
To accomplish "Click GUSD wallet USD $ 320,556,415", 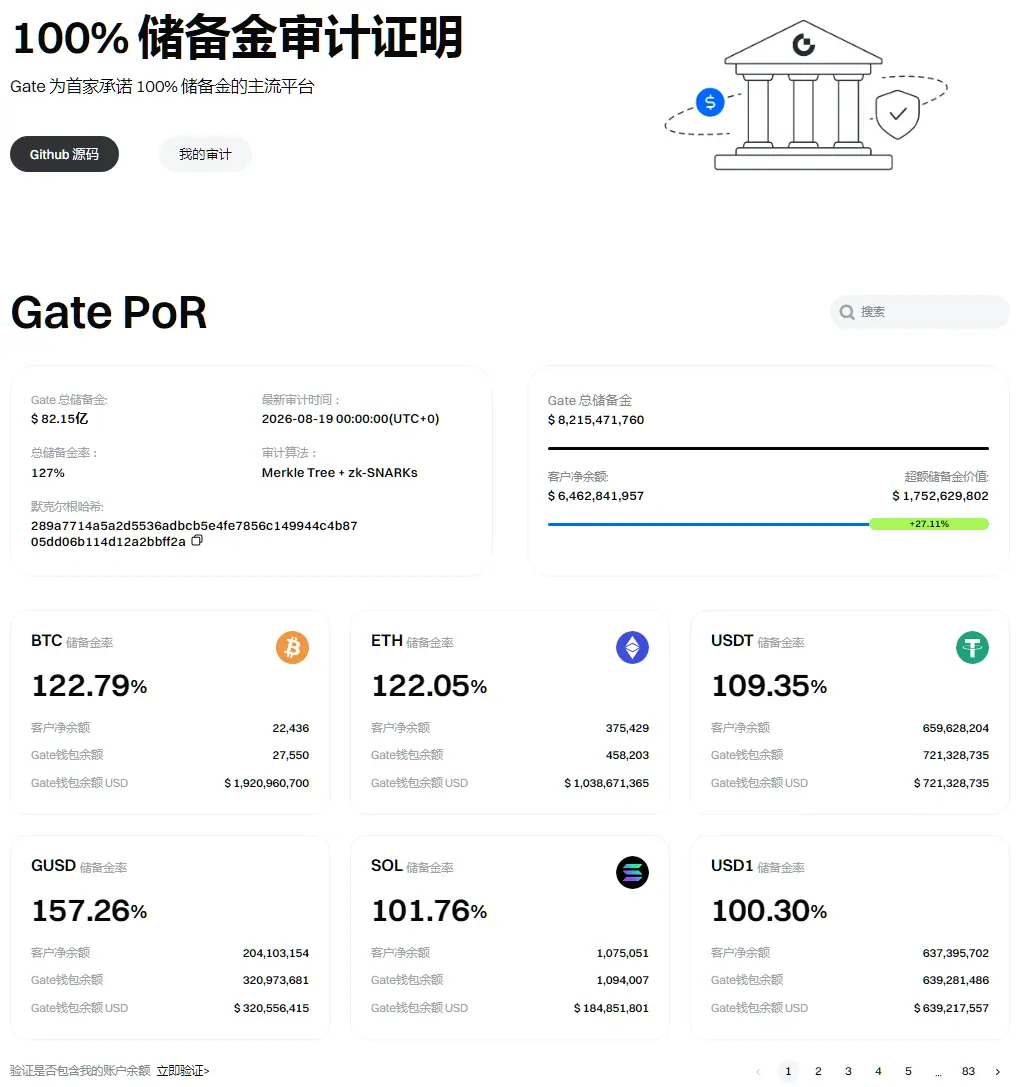I will 272,1008.
